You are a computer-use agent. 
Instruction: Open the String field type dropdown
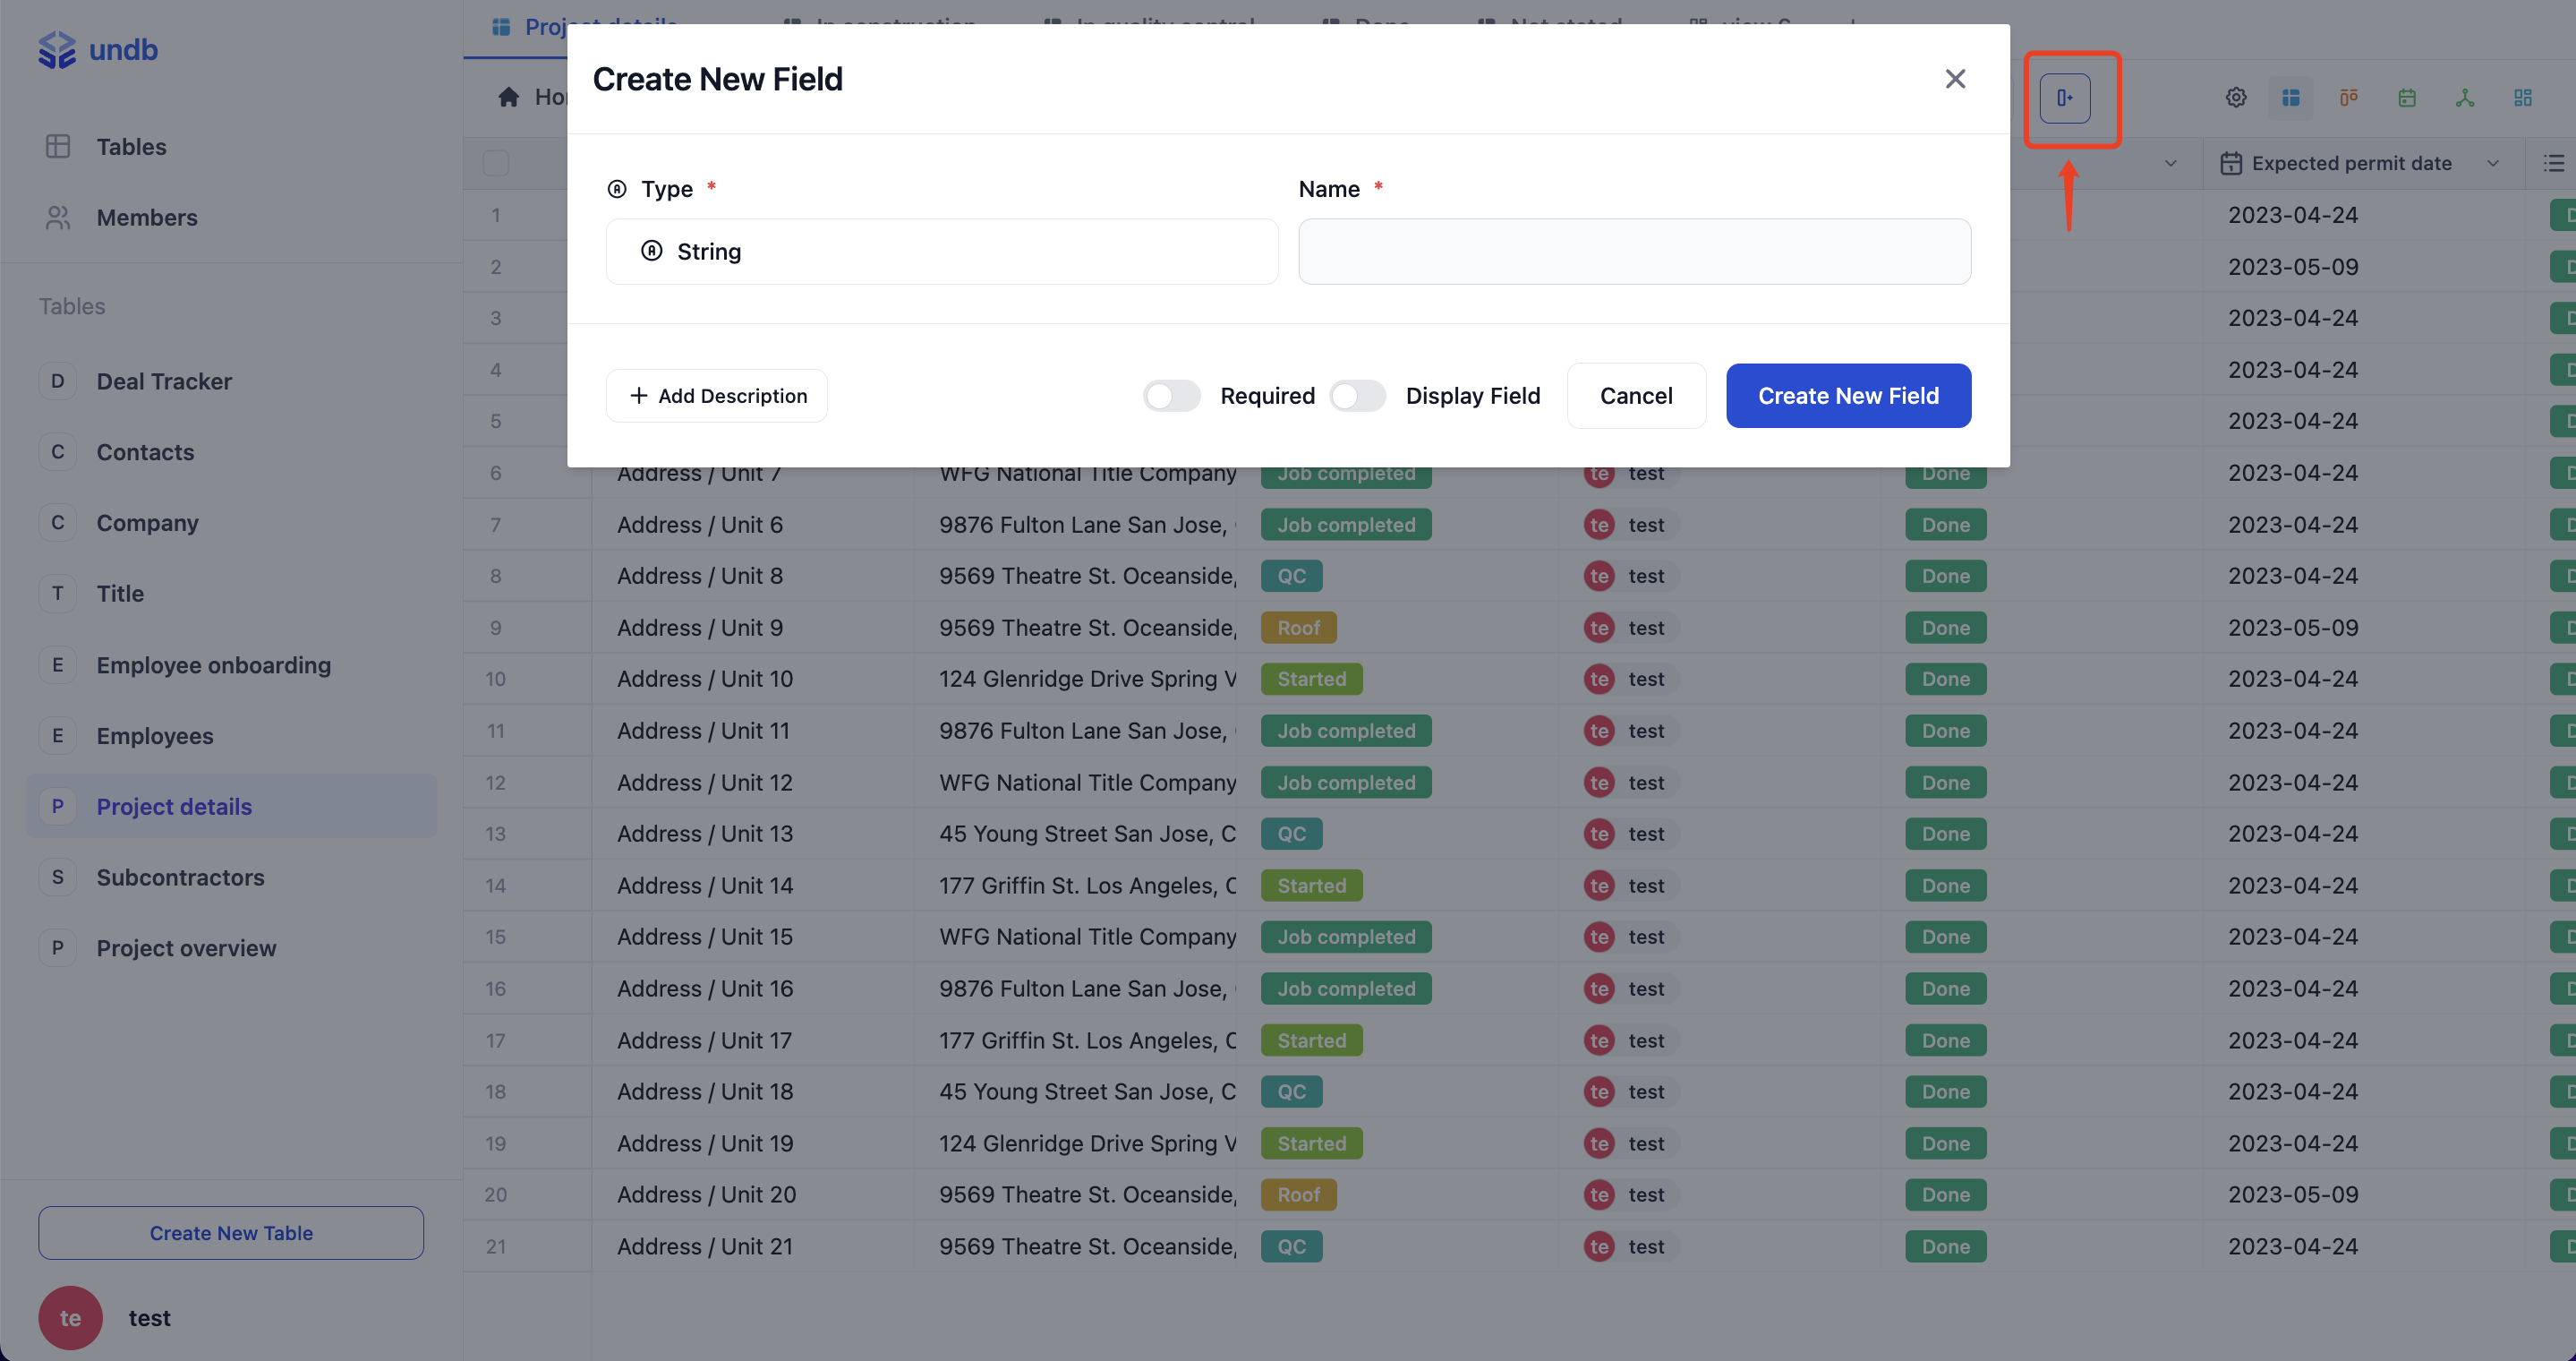pyautogui.click(x=941, y=252)
